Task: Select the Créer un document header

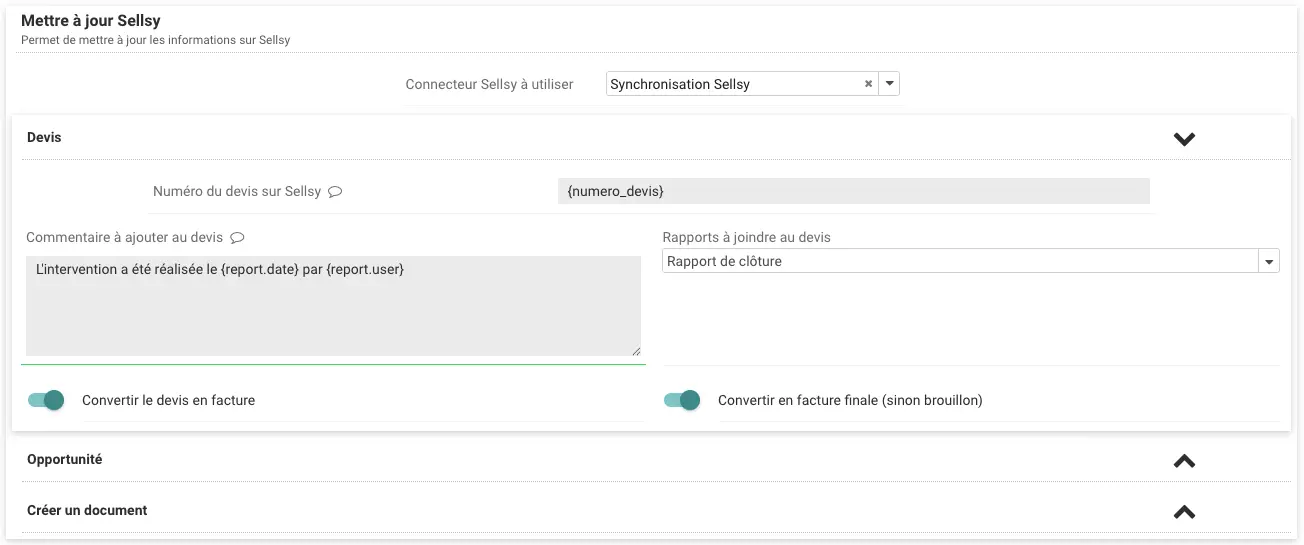Action: pyautogui.click(x=87, y=510)
